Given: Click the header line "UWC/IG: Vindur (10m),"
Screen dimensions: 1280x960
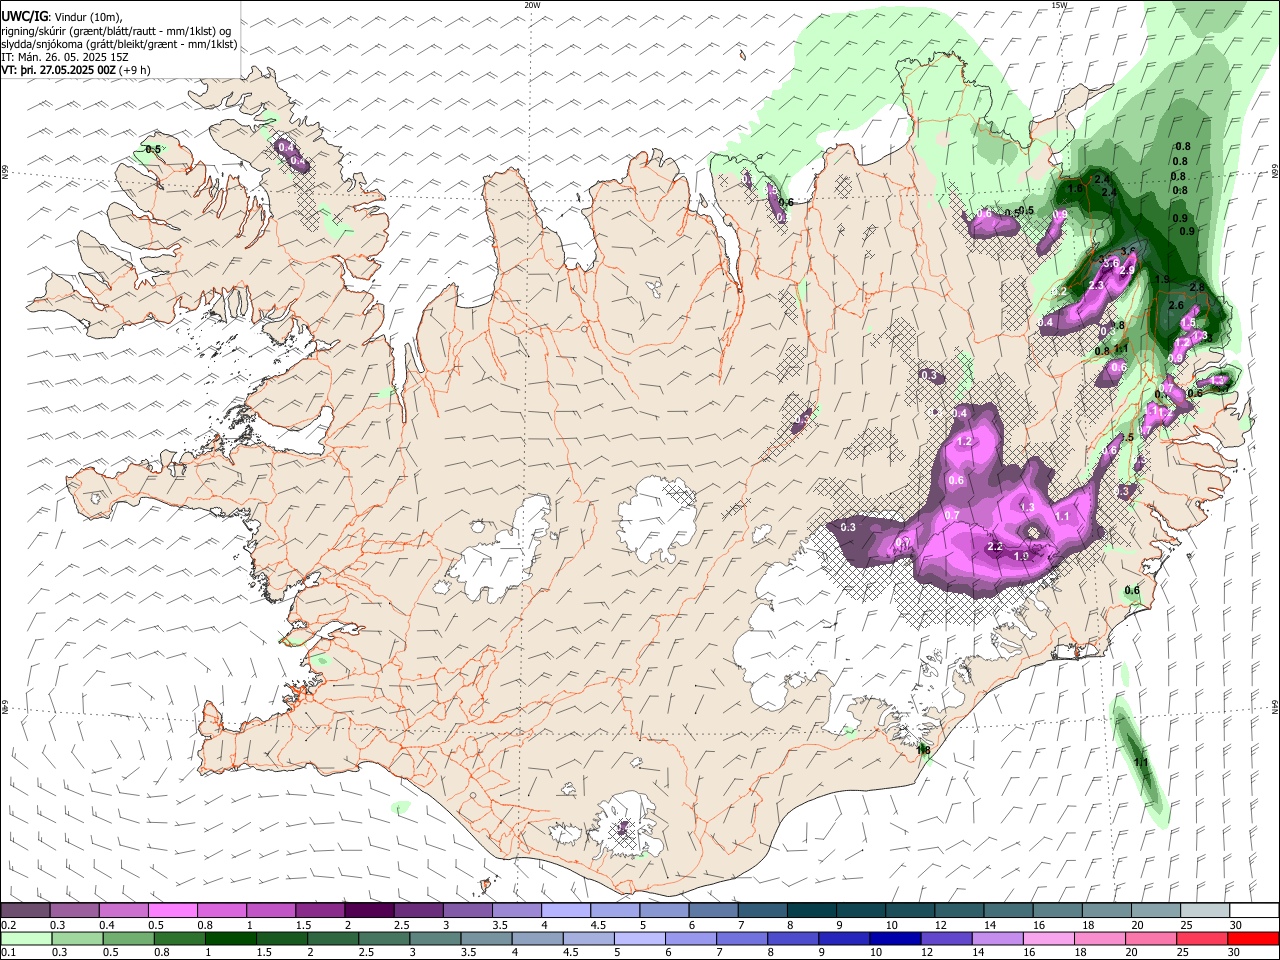Looking at the screenshot, I should pos(62,16).
